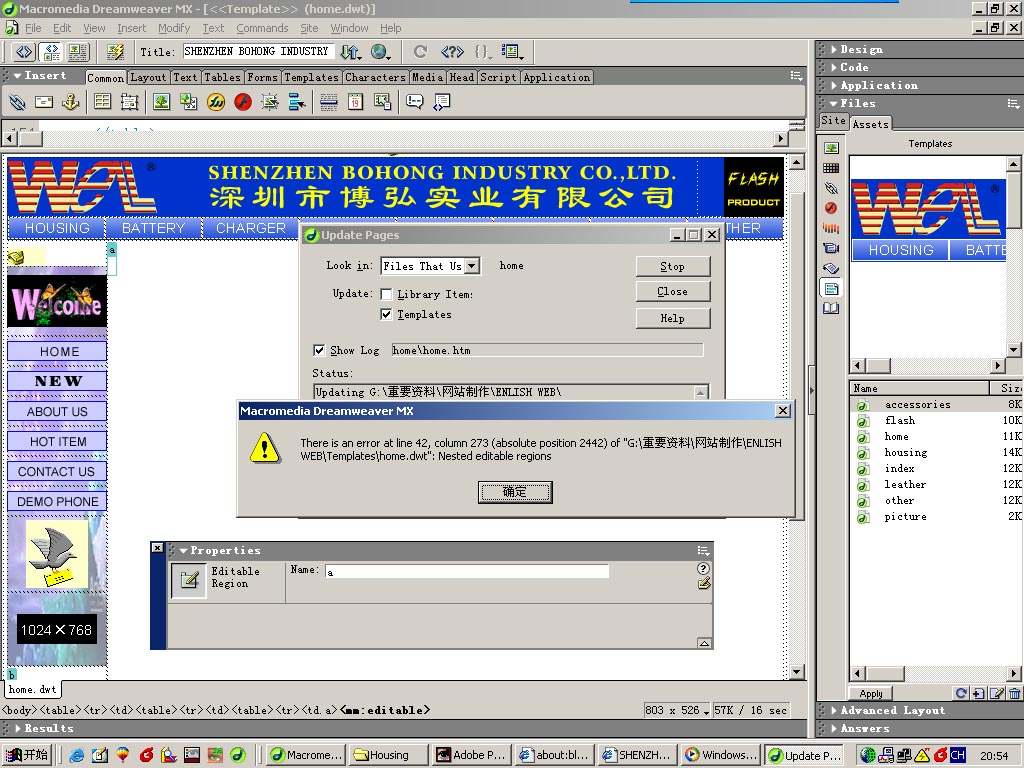Expand the Advanced Layout panel
Screen dimensions: 1024x768
[x=892, y=710]
